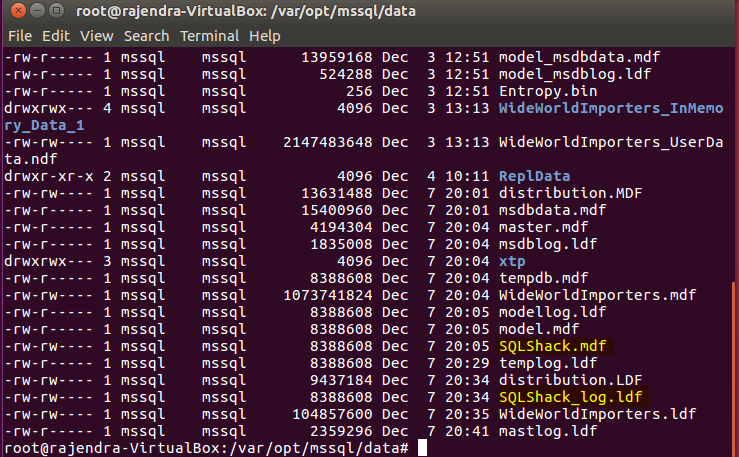The width and height of the screenshot is (739, 457).
Task: Click the highlighted SQLShack.mdf filename
Action: [554, 345]
